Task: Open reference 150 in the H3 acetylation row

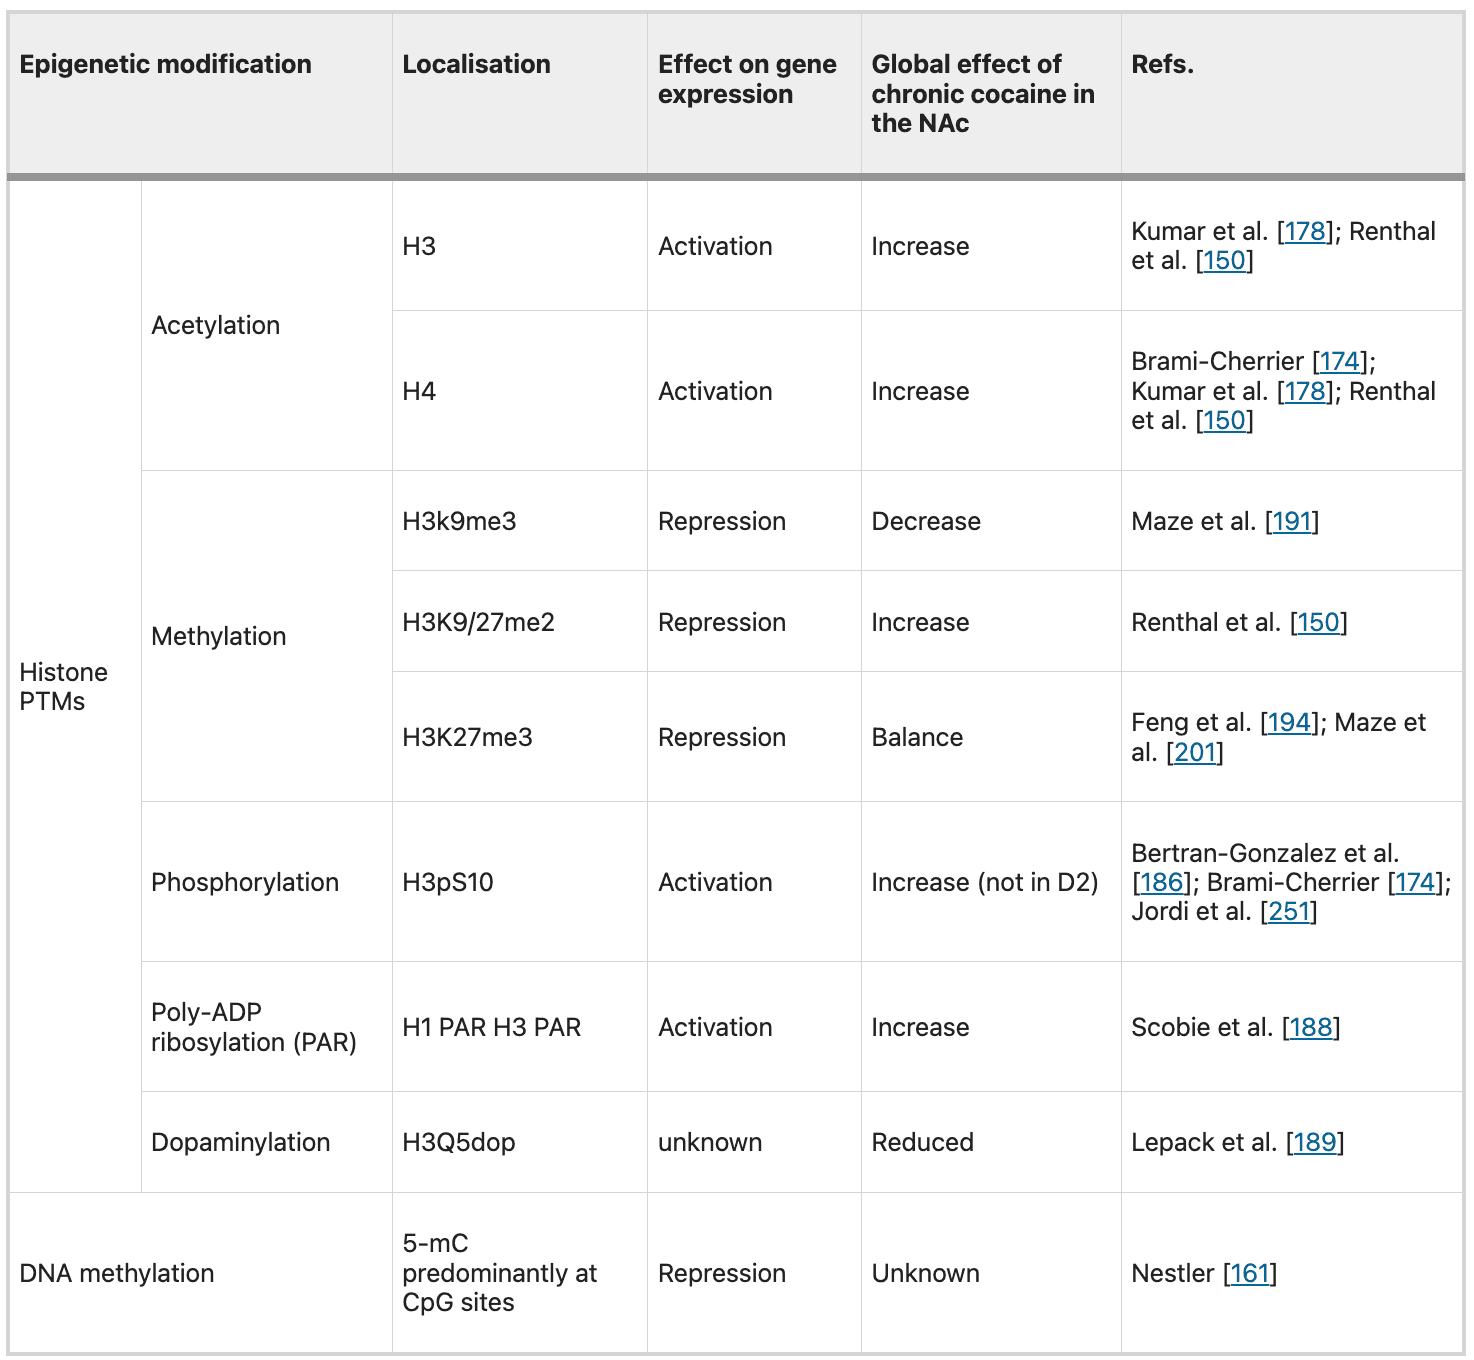Action: point(1224,261)
